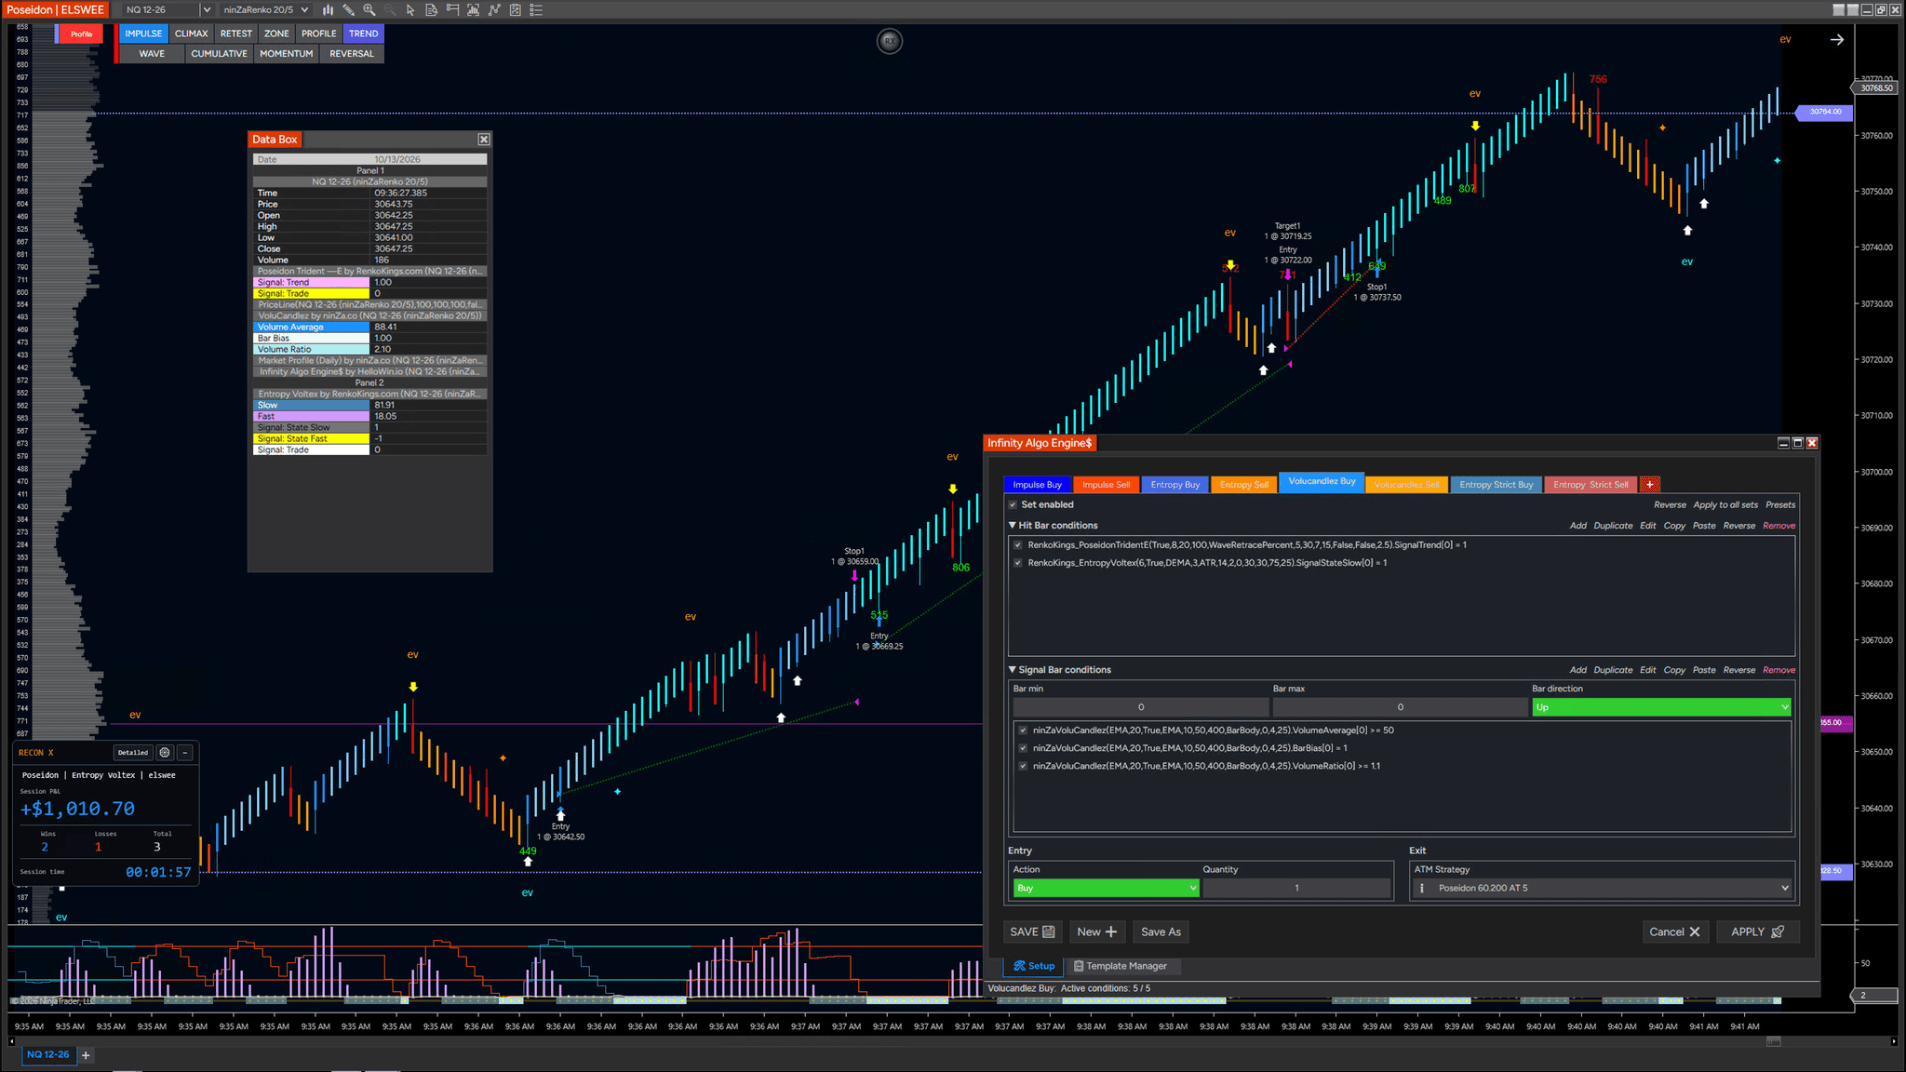
Task: Open the ninZaRenko 20/5 bar type dropdown
Action: coord(265,10)
